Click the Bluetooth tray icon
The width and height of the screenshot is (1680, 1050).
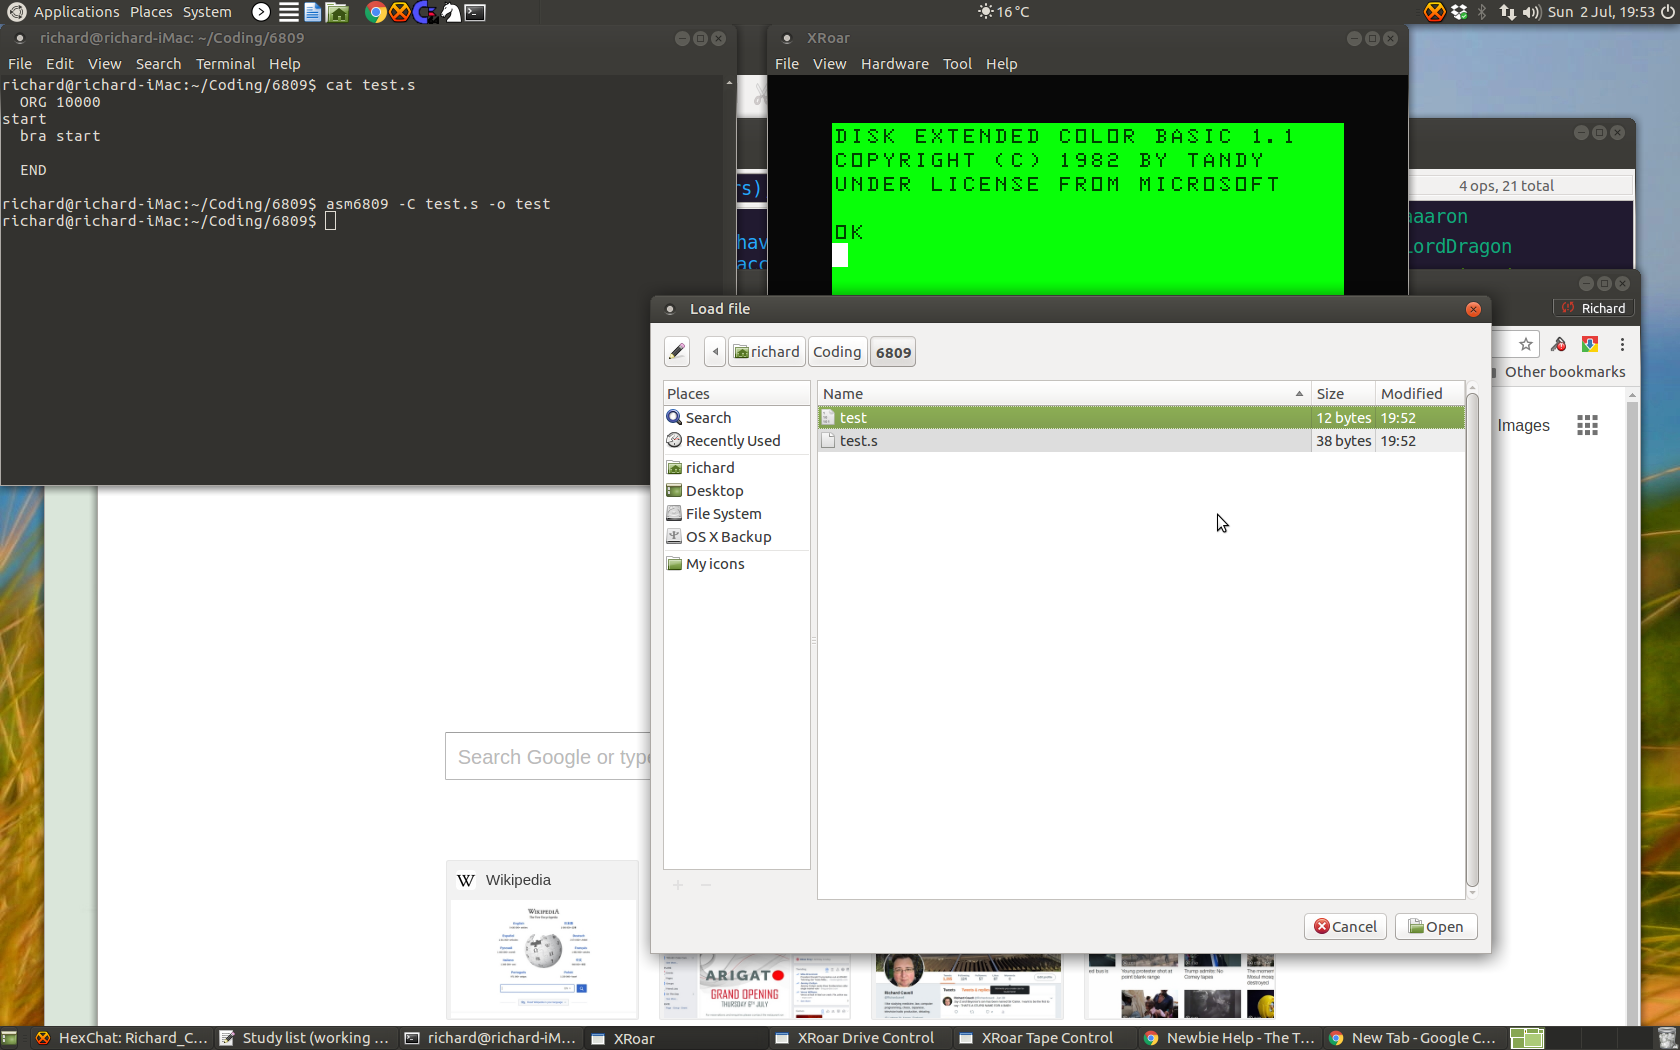coord(1483,12)
